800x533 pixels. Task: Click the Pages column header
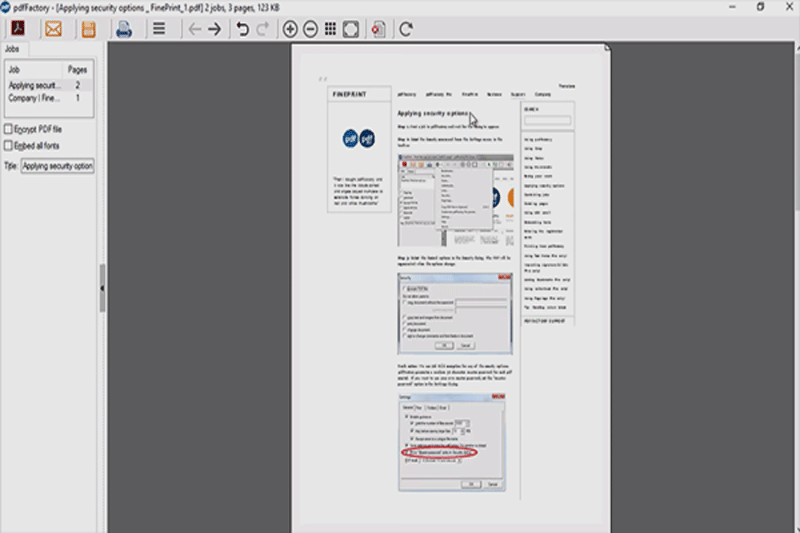pos(77,71)
